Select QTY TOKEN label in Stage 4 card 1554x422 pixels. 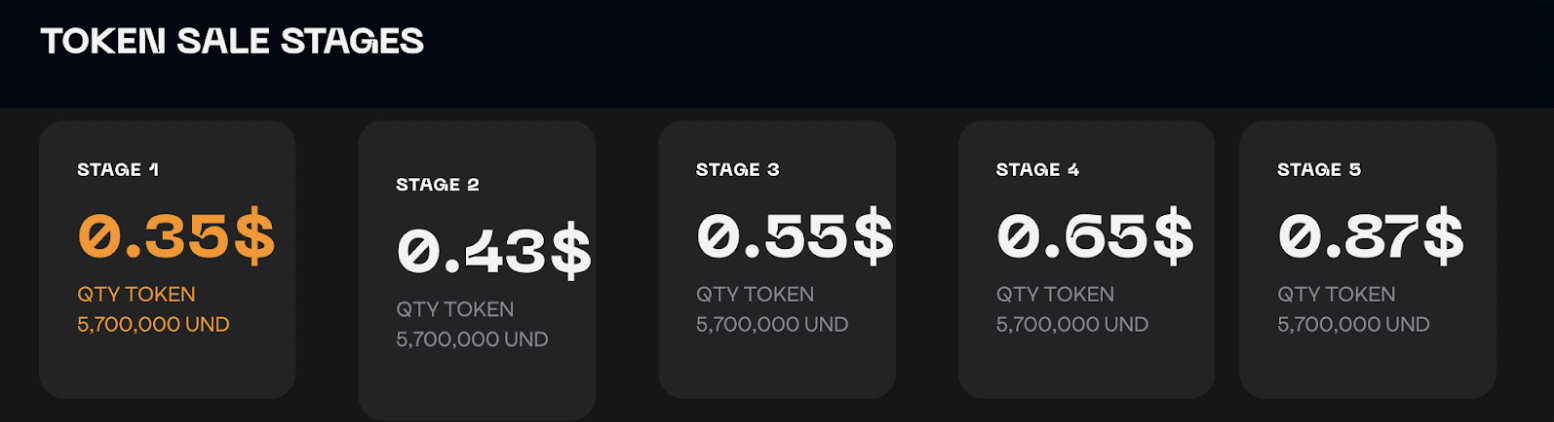click(1055, 294)
